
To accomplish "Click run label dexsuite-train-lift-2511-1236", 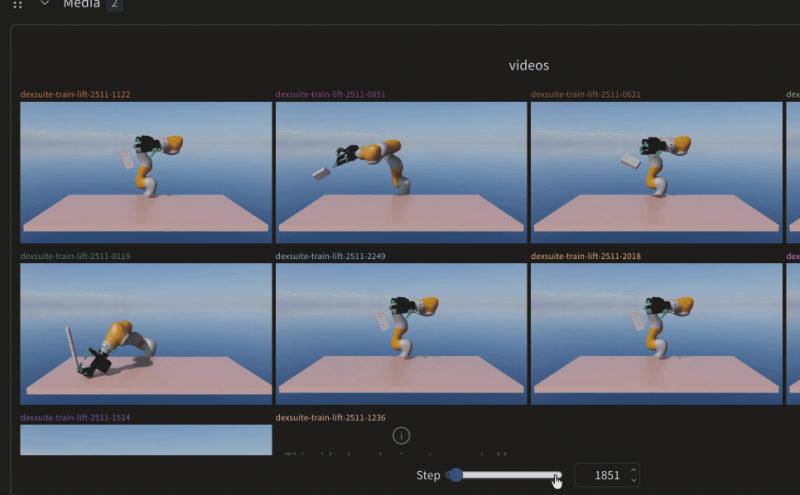I will (x=330, y=417).
